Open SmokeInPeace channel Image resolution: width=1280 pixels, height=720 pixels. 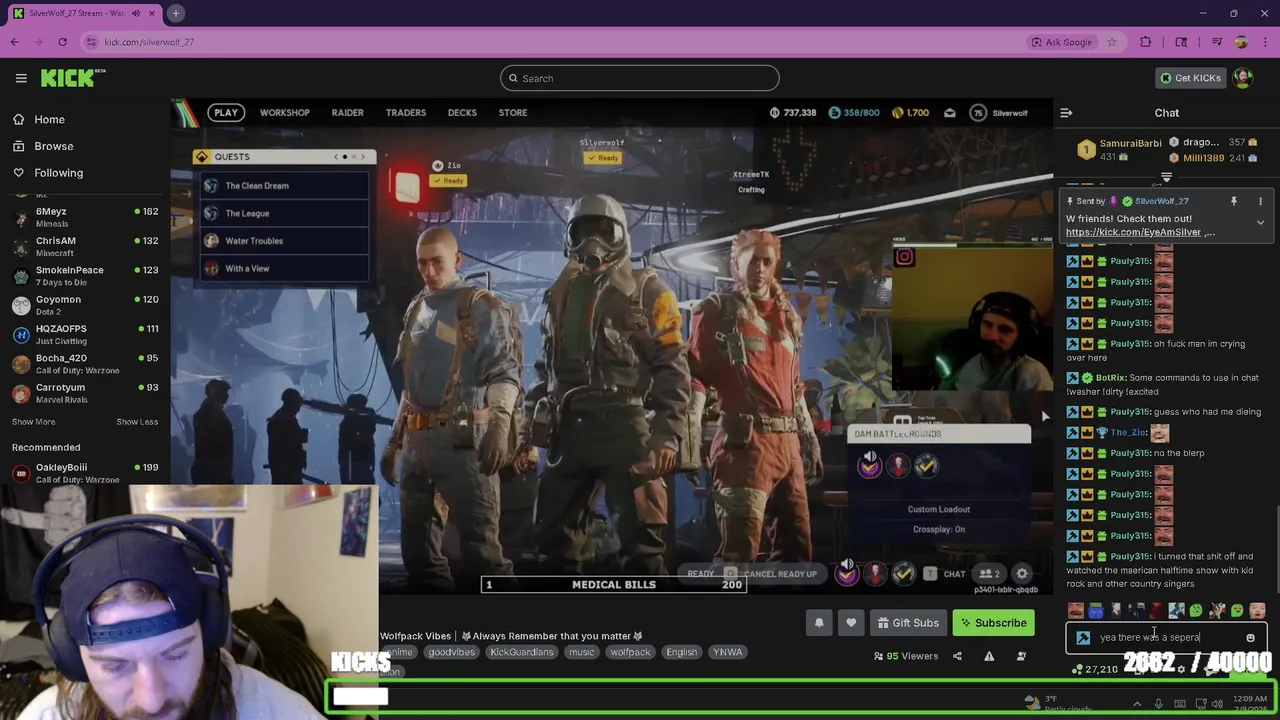tap(85, 275)
